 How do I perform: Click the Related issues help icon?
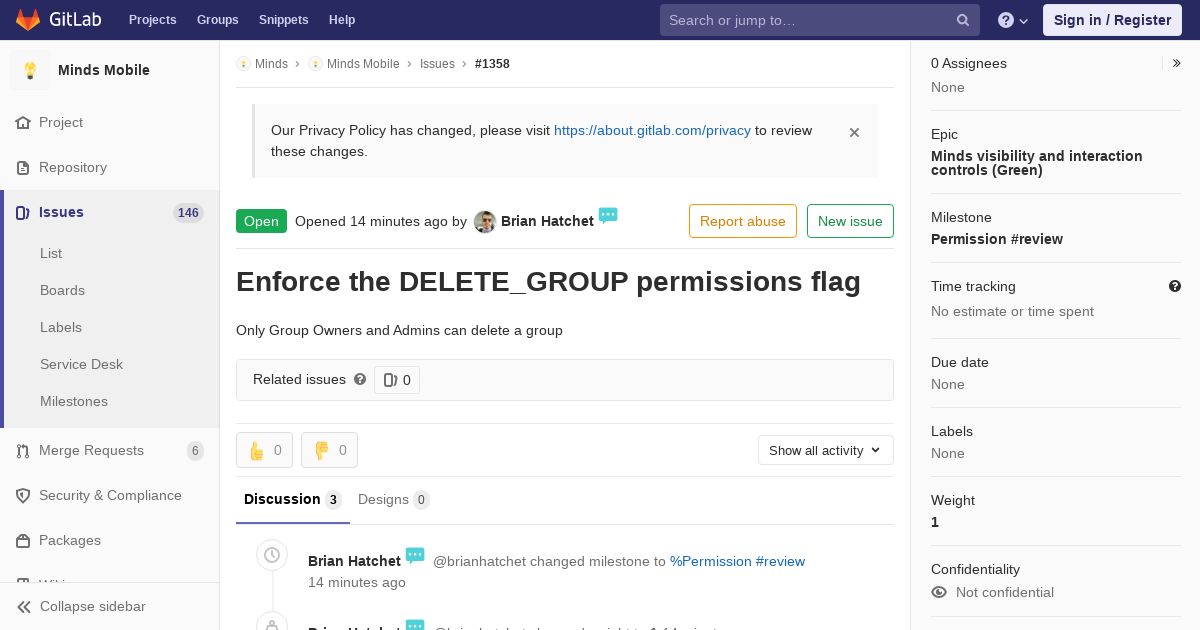[360, 379]
